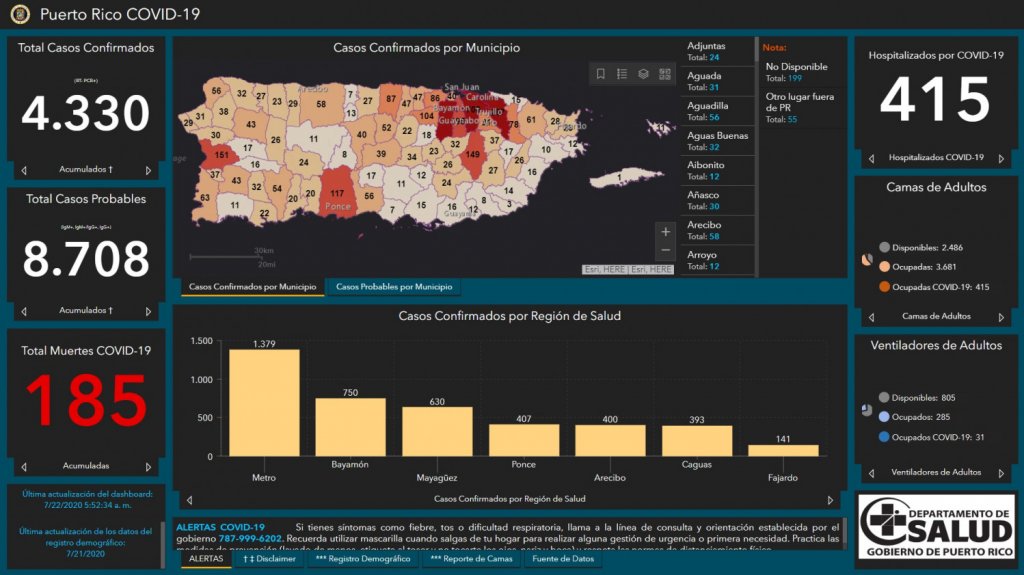Open the map layers list icon

[x=643, y=74]
